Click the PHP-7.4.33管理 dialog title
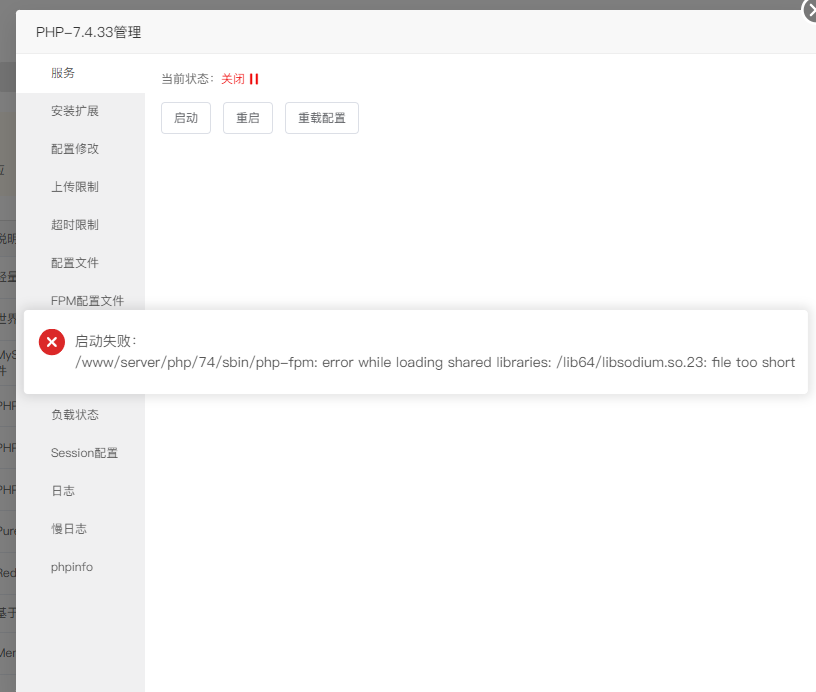Screen dimensions: 816x692 88,32
